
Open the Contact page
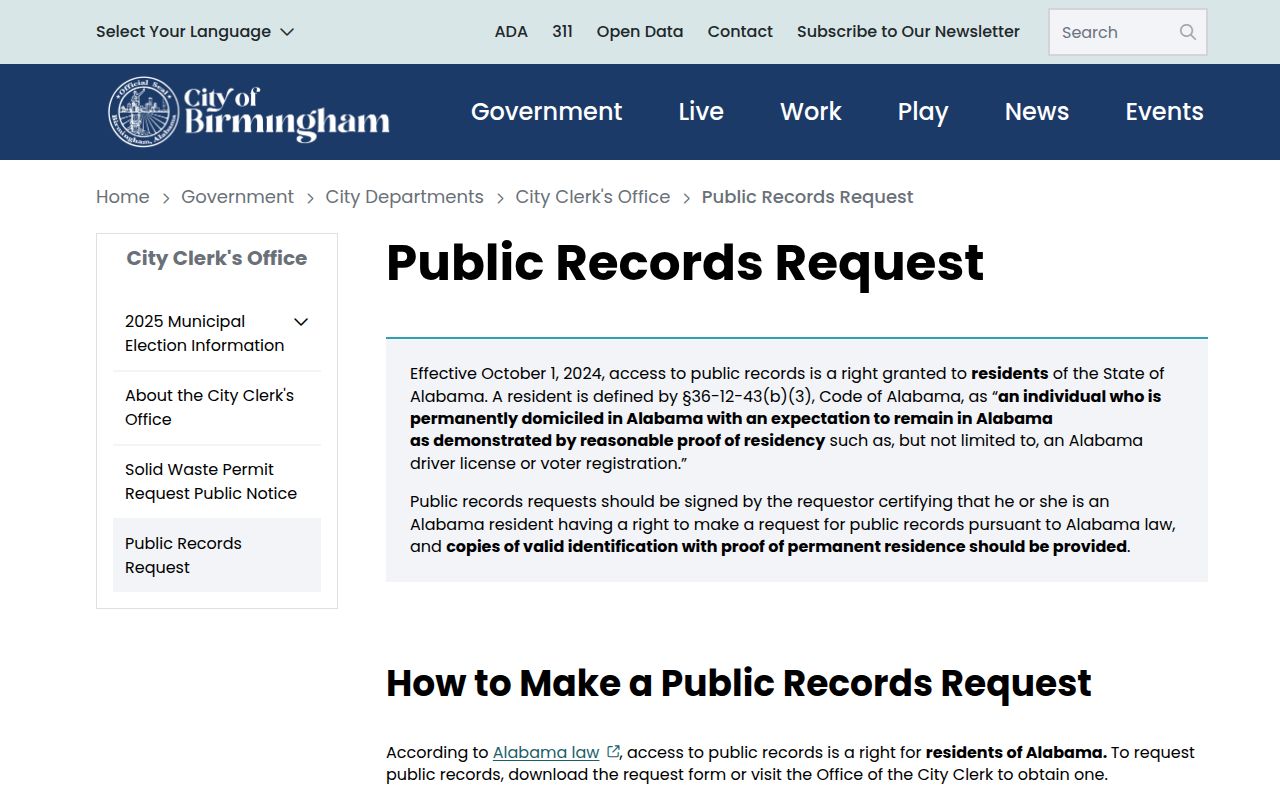pos(740,32)
